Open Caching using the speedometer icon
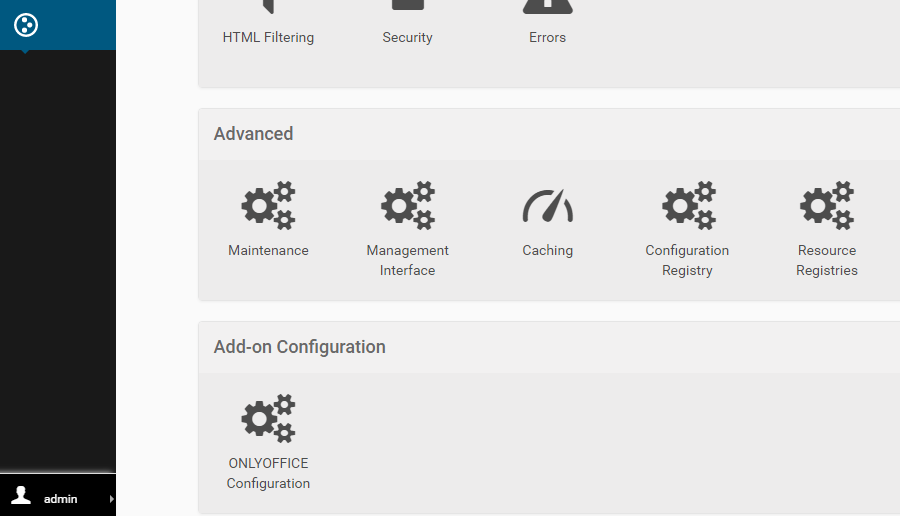 point(548,205)
